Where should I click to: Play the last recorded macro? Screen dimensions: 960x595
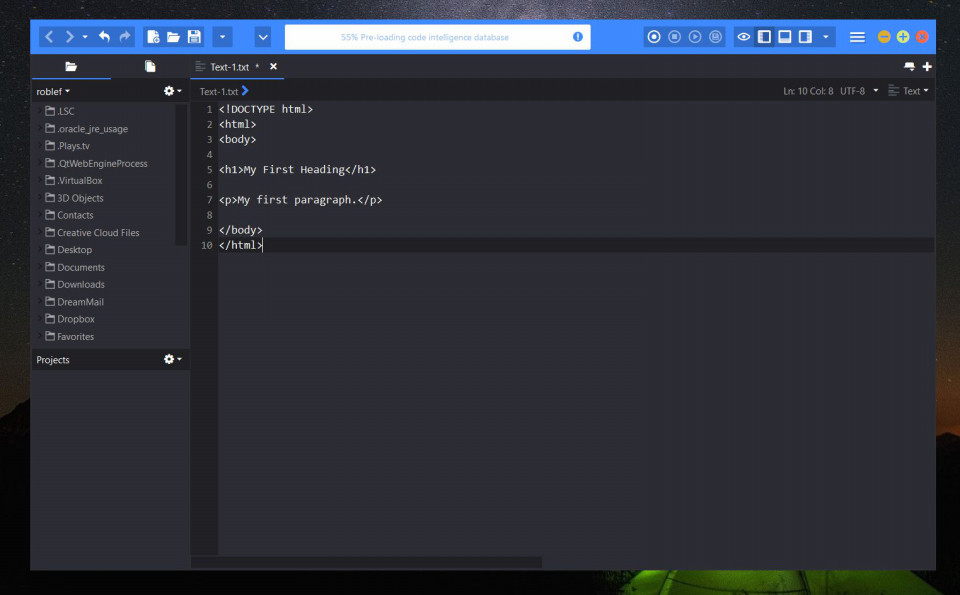[x=695, y=37]
